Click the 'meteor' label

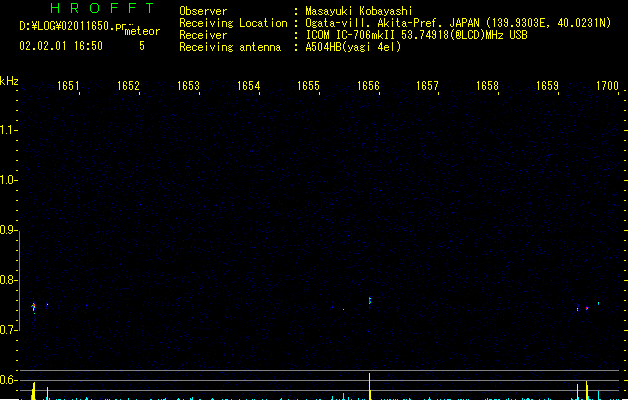[142, 31]
